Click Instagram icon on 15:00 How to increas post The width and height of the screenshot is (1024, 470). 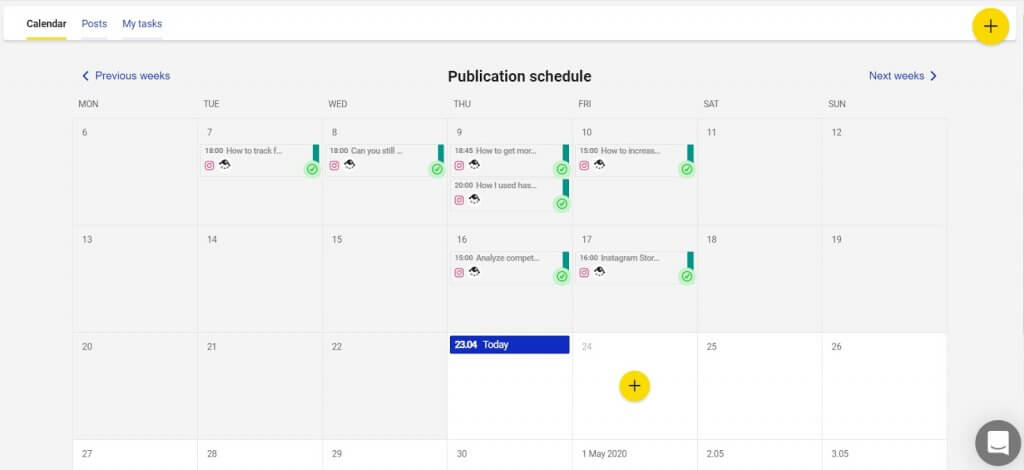click(x=584, y=166)
